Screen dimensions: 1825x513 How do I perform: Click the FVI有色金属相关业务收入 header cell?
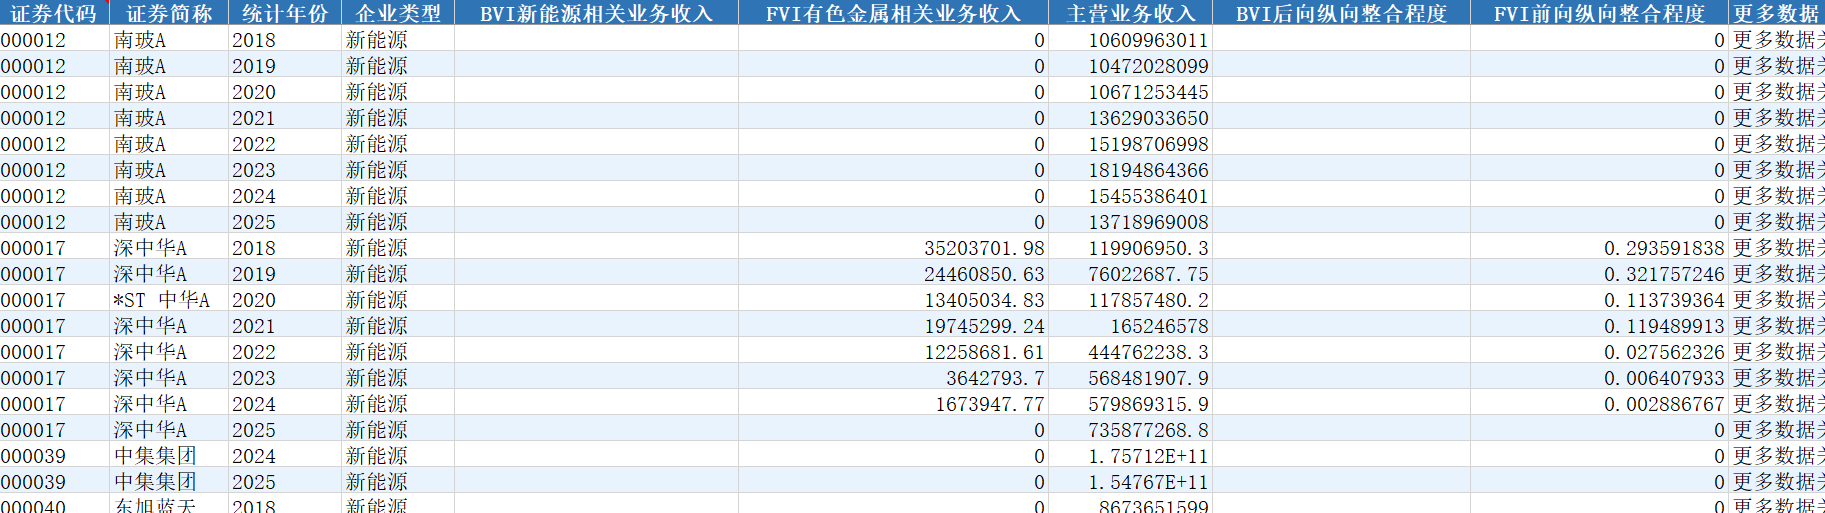click(x=893, y=13)
